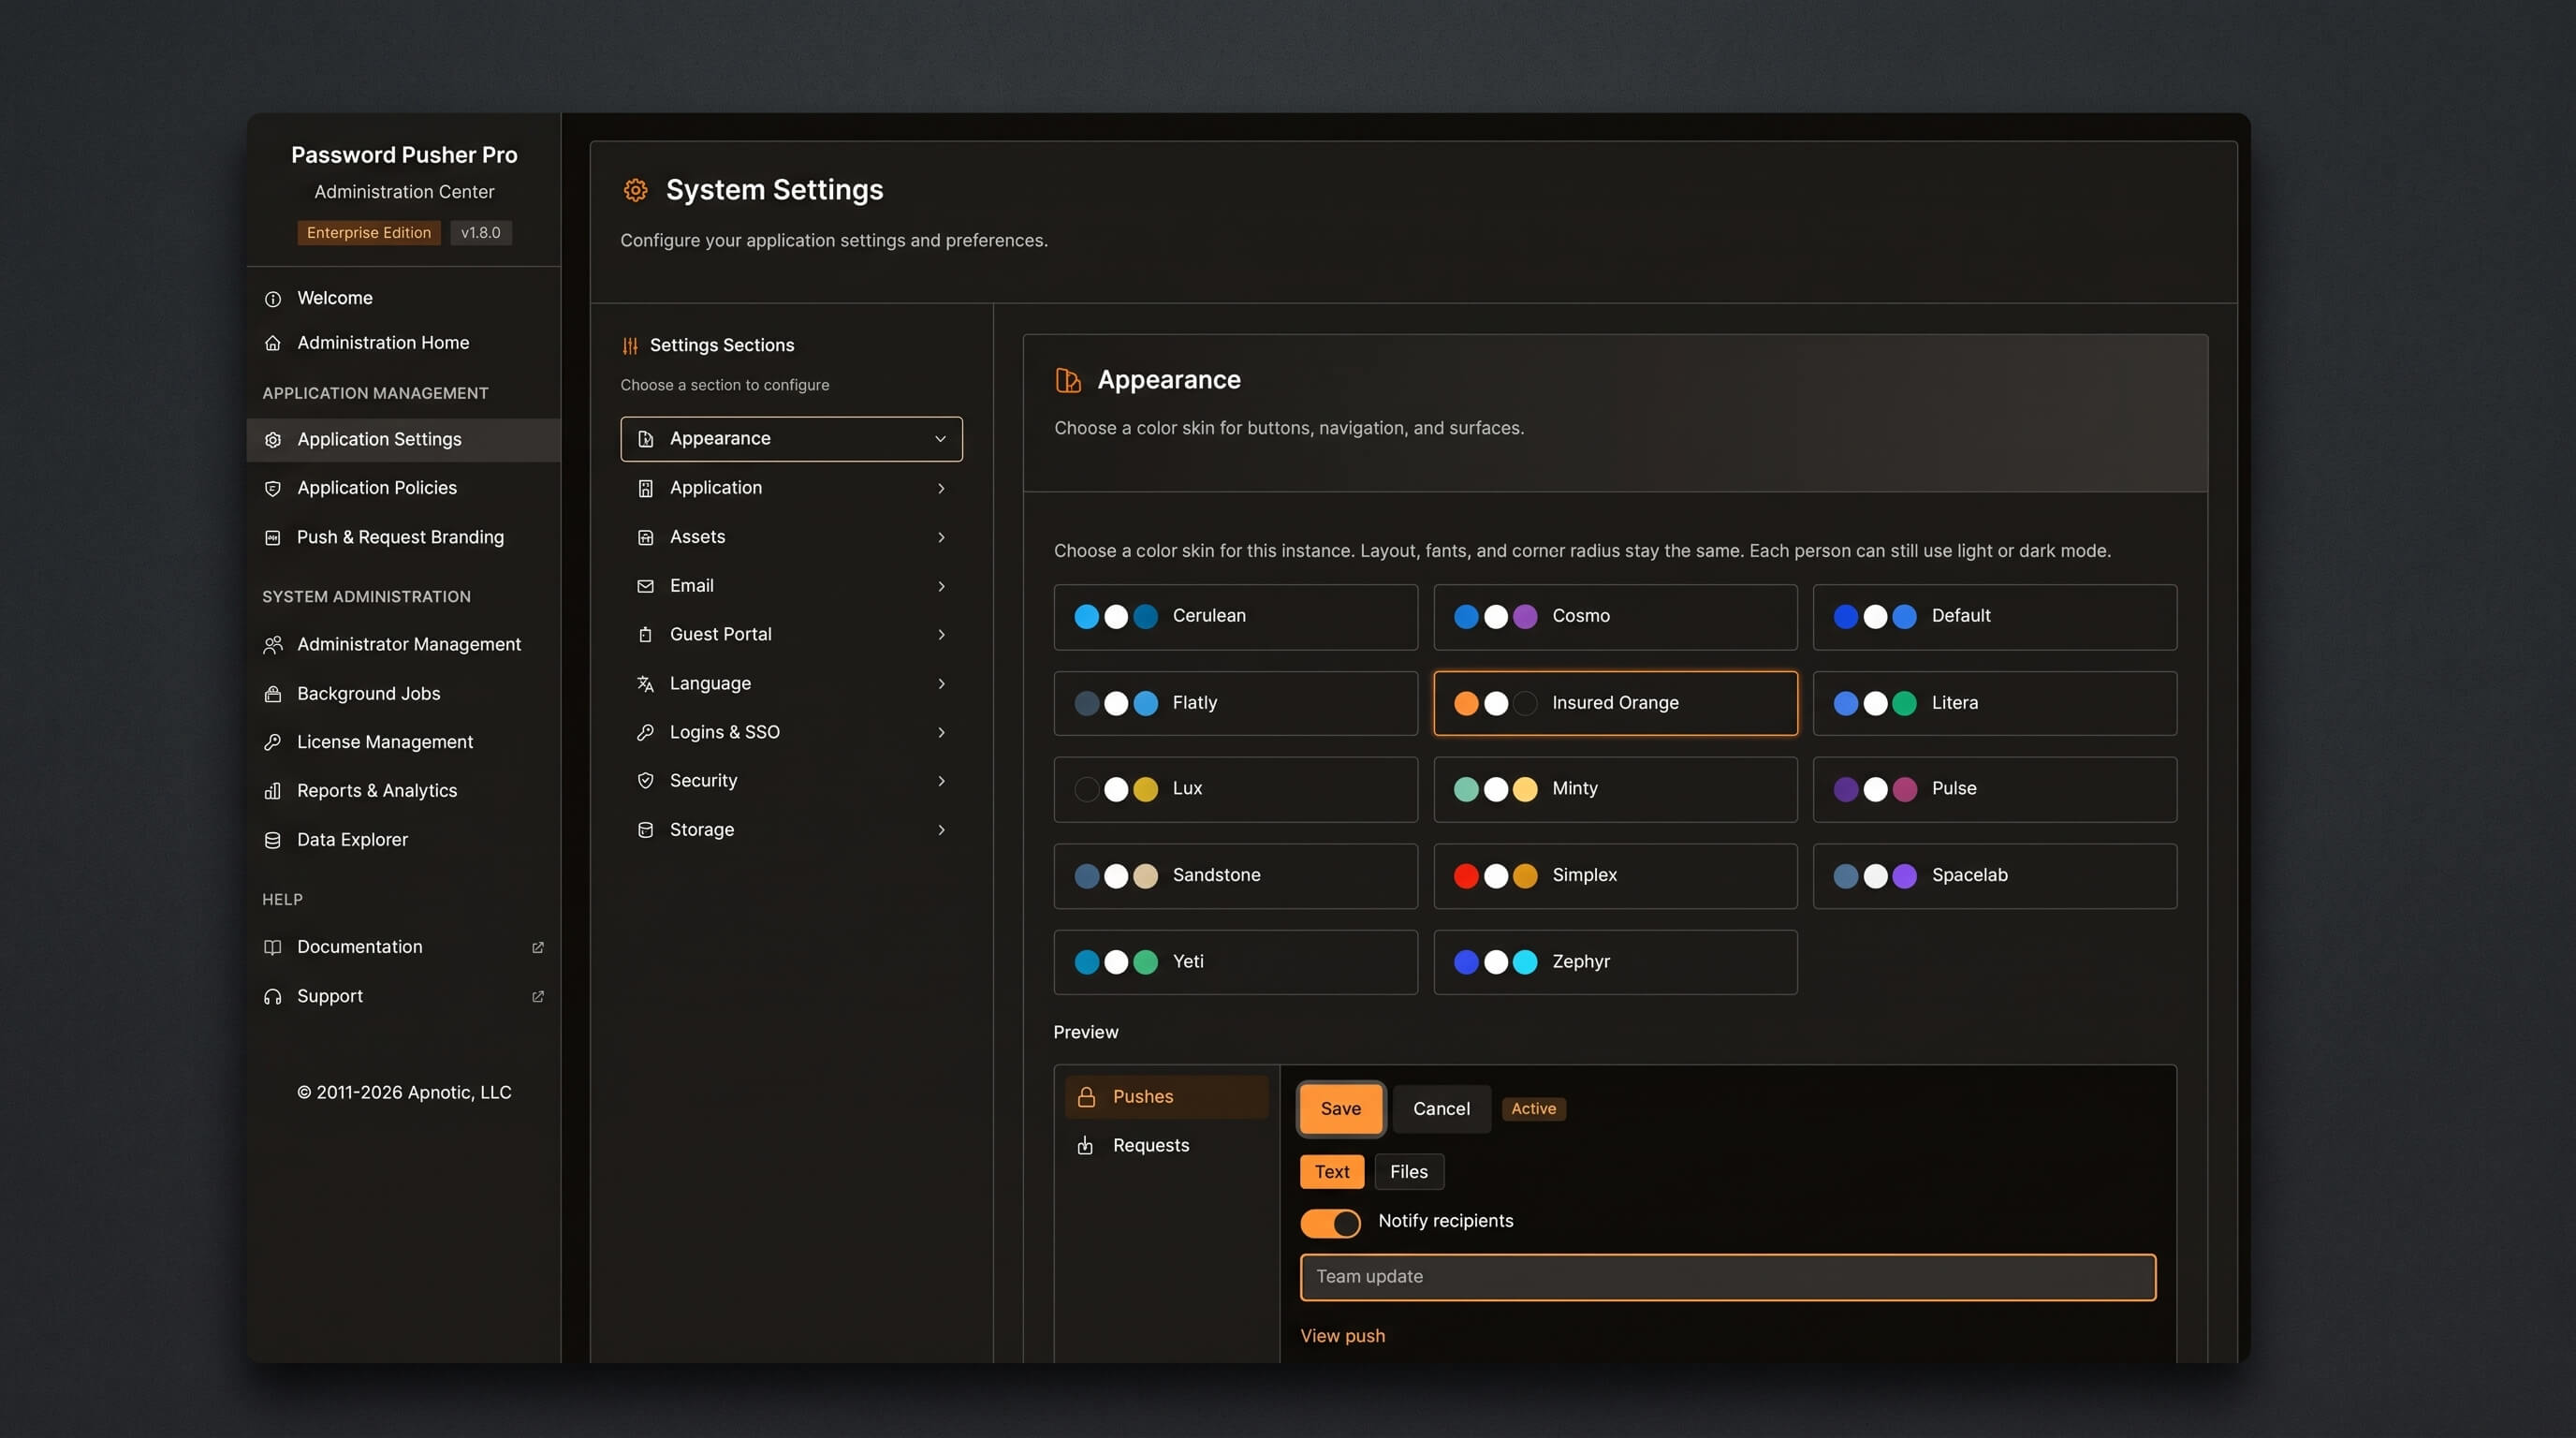Click the Enterprise Edition badge
Screen dimensions: 2576x1438
[x=368, y=233]
